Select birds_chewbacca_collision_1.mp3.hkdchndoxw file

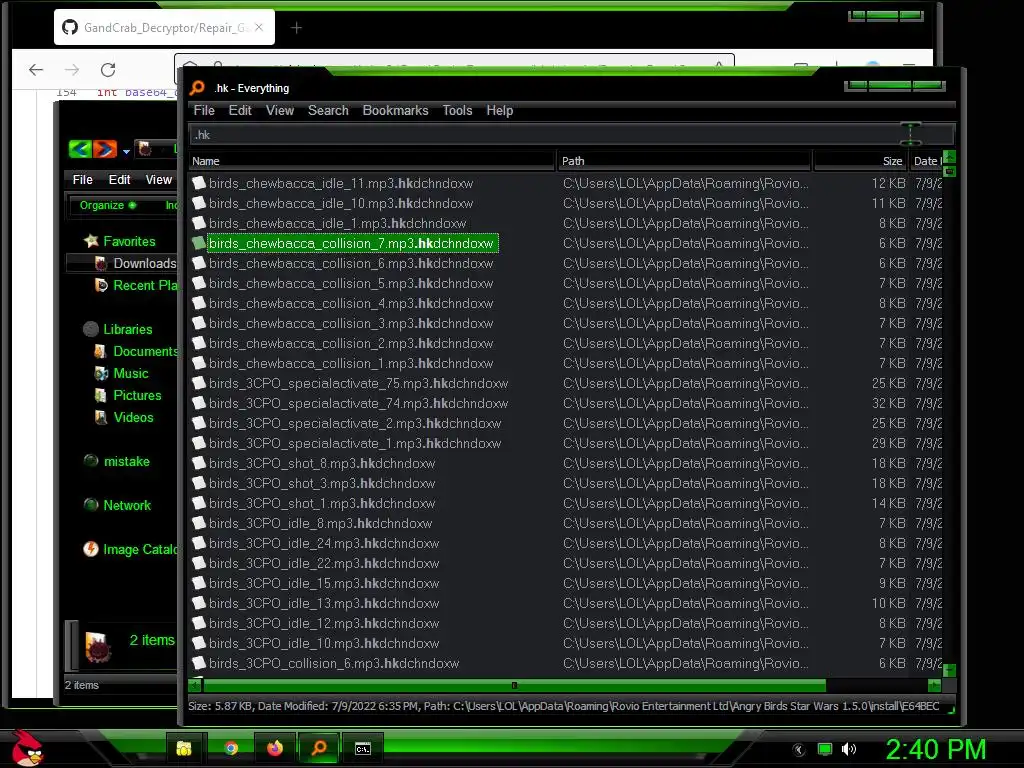(351, 363)
